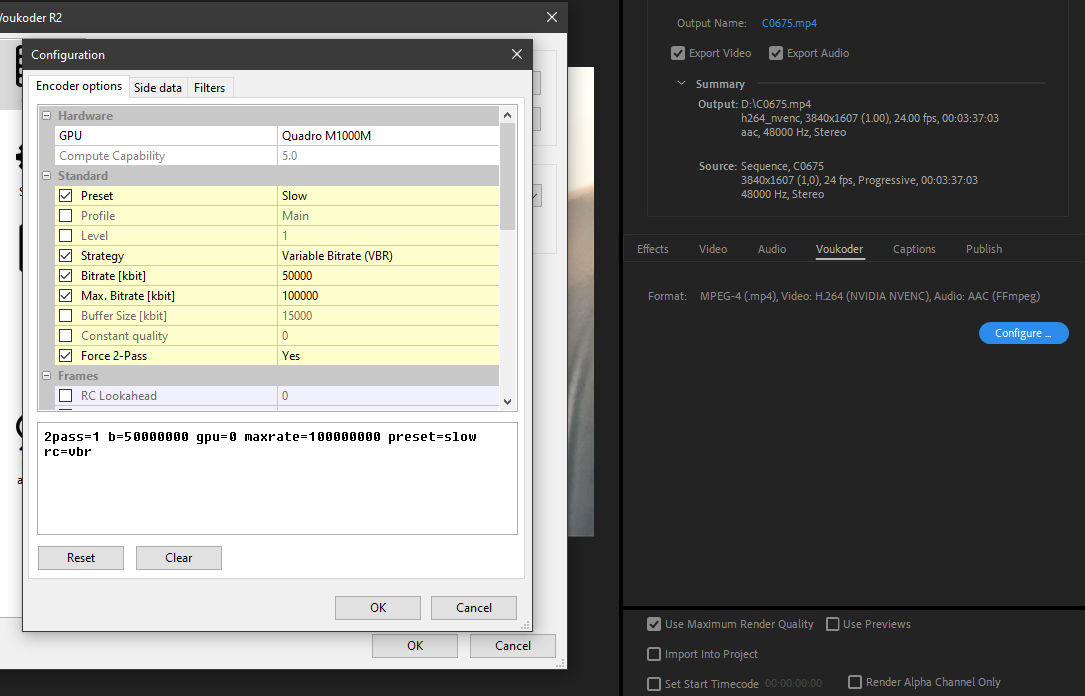Click the property grid scroll down arrow
This screenshot has width=1085, height=696.
pyautogui.click(x=507, y=401)
